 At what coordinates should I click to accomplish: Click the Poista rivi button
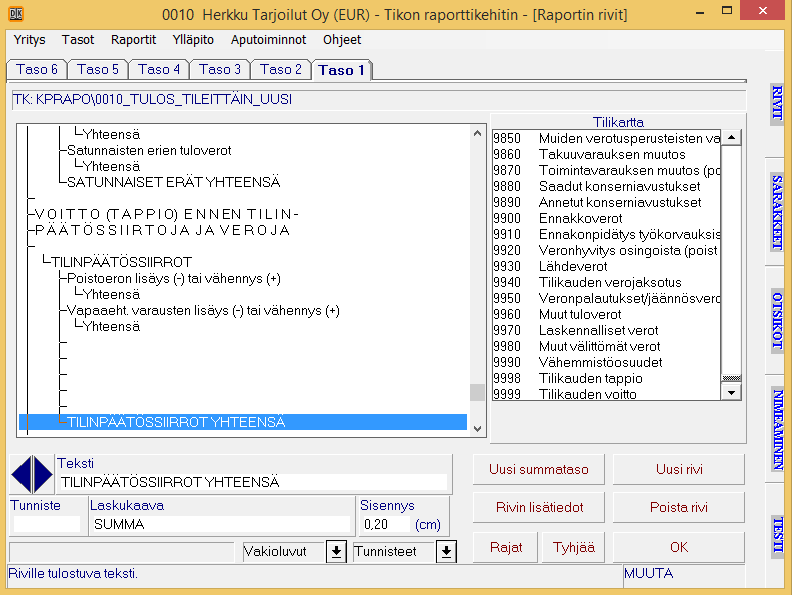click(679, 507)
